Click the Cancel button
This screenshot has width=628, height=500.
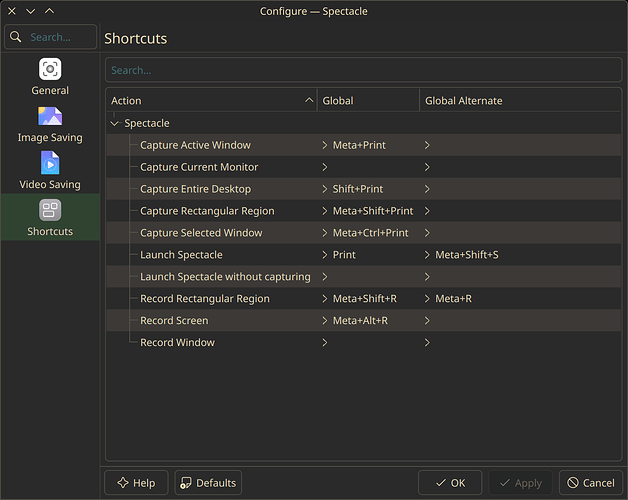pos(591,483)
